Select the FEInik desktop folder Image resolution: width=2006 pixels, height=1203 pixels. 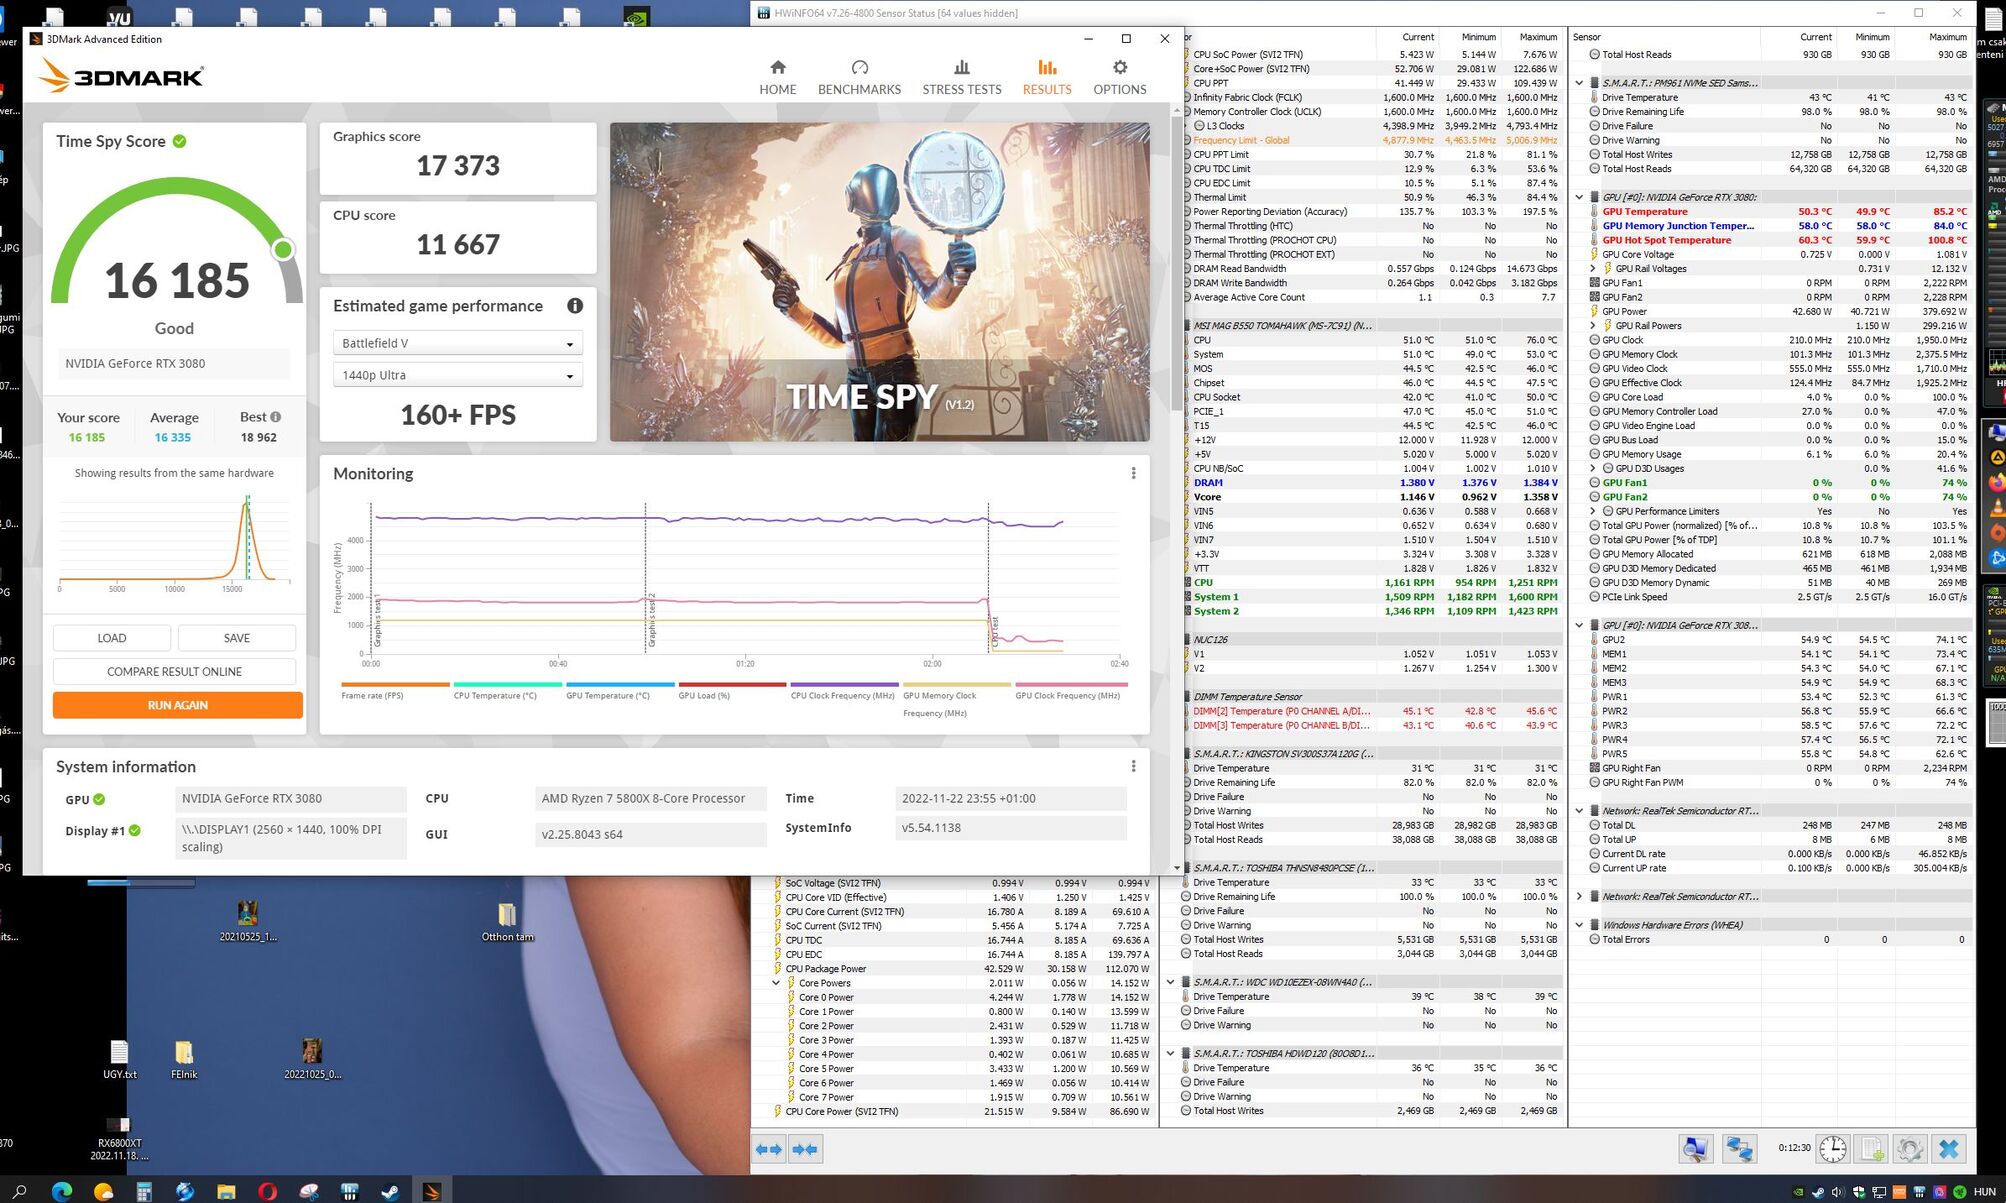(184, 1060)
